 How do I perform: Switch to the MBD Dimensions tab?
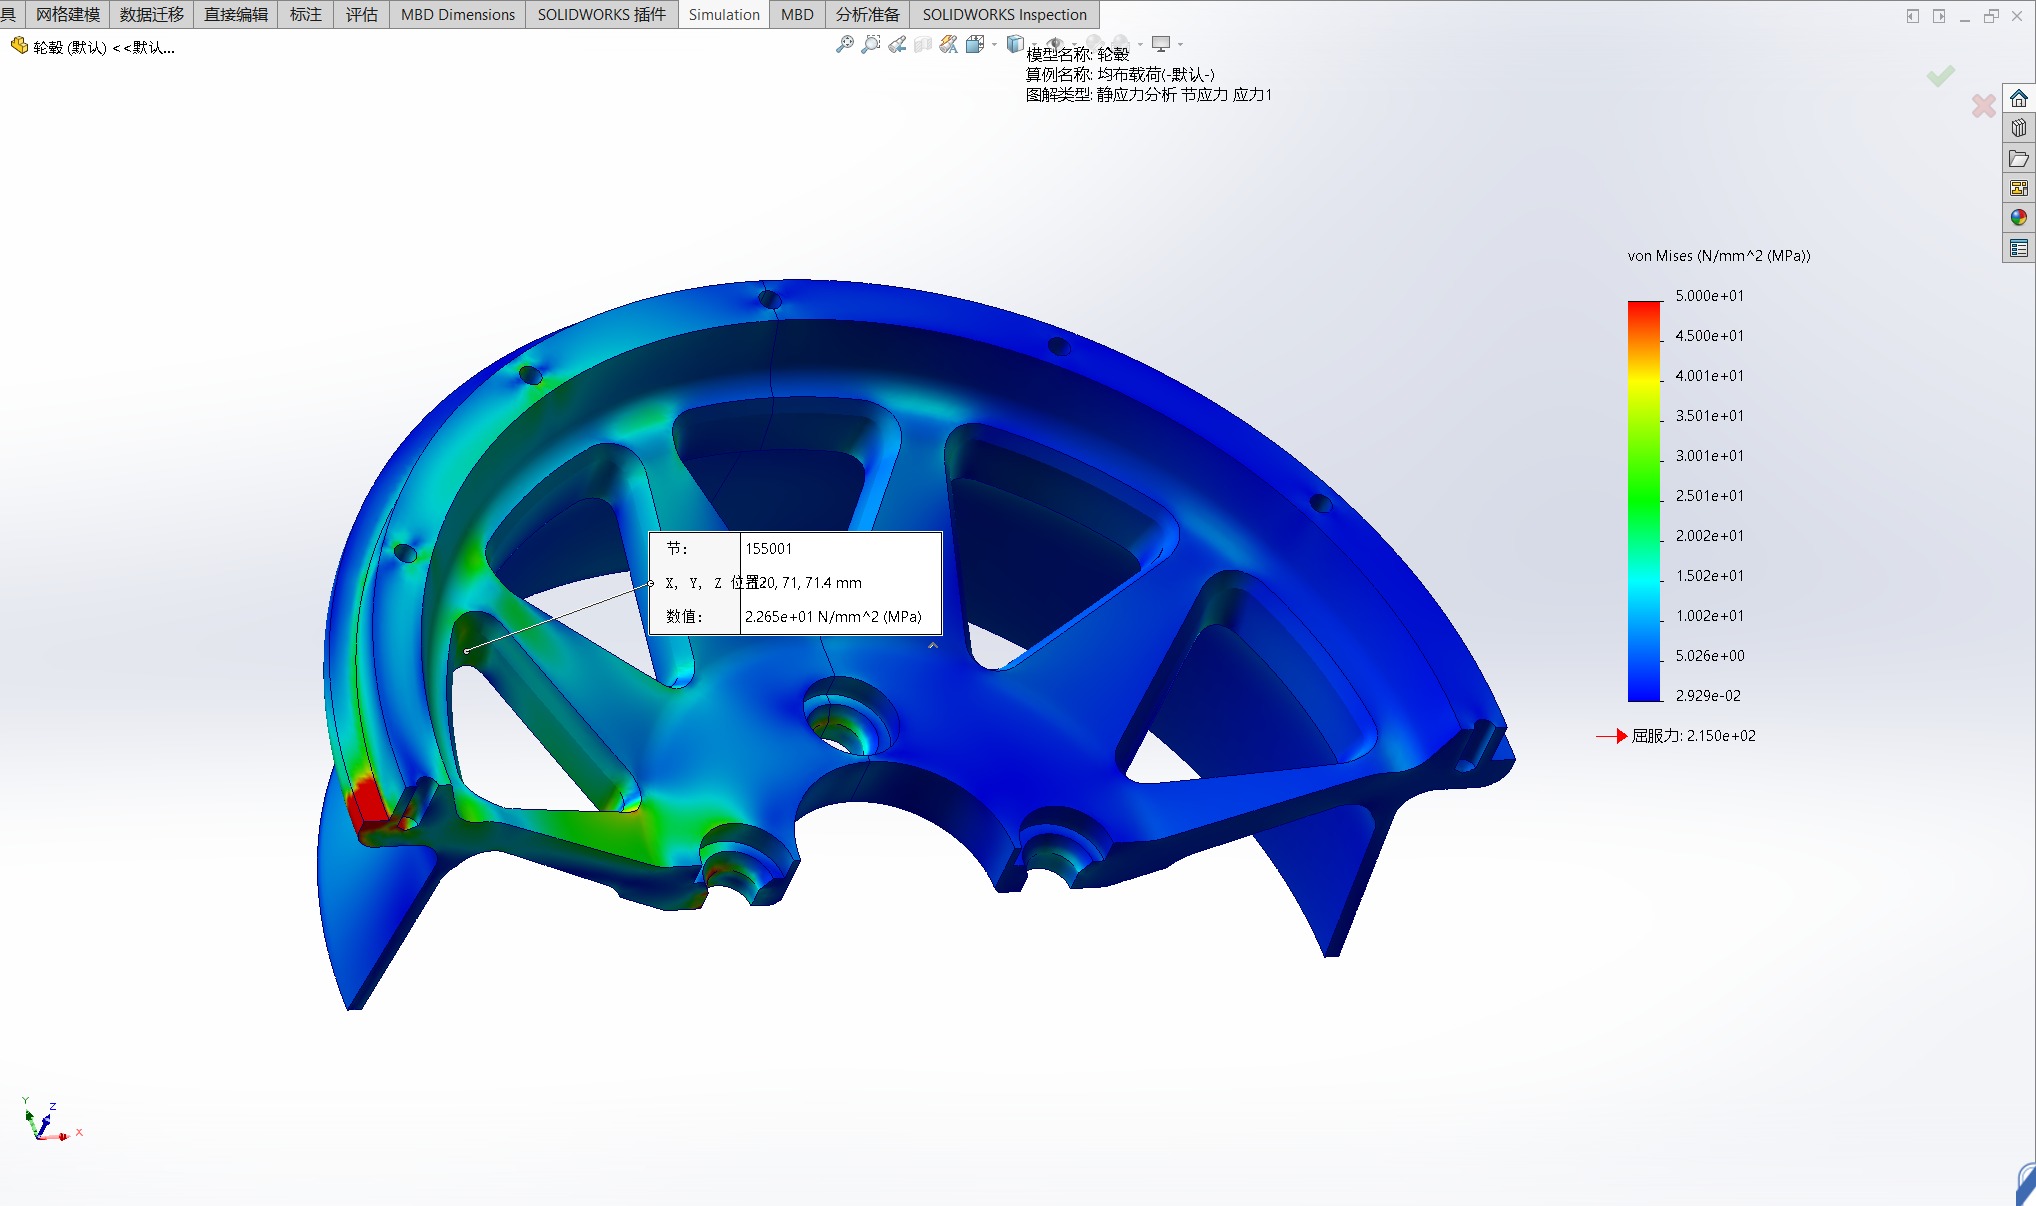click(457, 14)
